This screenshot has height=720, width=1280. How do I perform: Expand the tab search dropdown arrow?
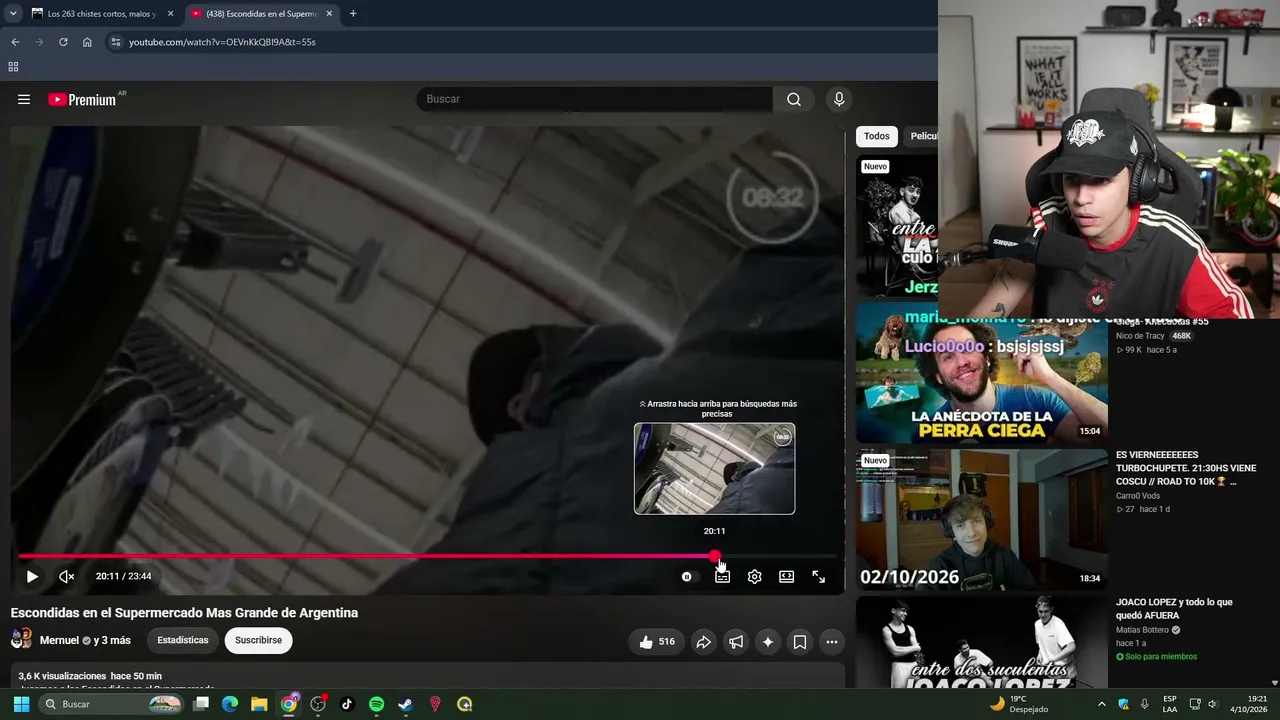[x=13, y=14]
